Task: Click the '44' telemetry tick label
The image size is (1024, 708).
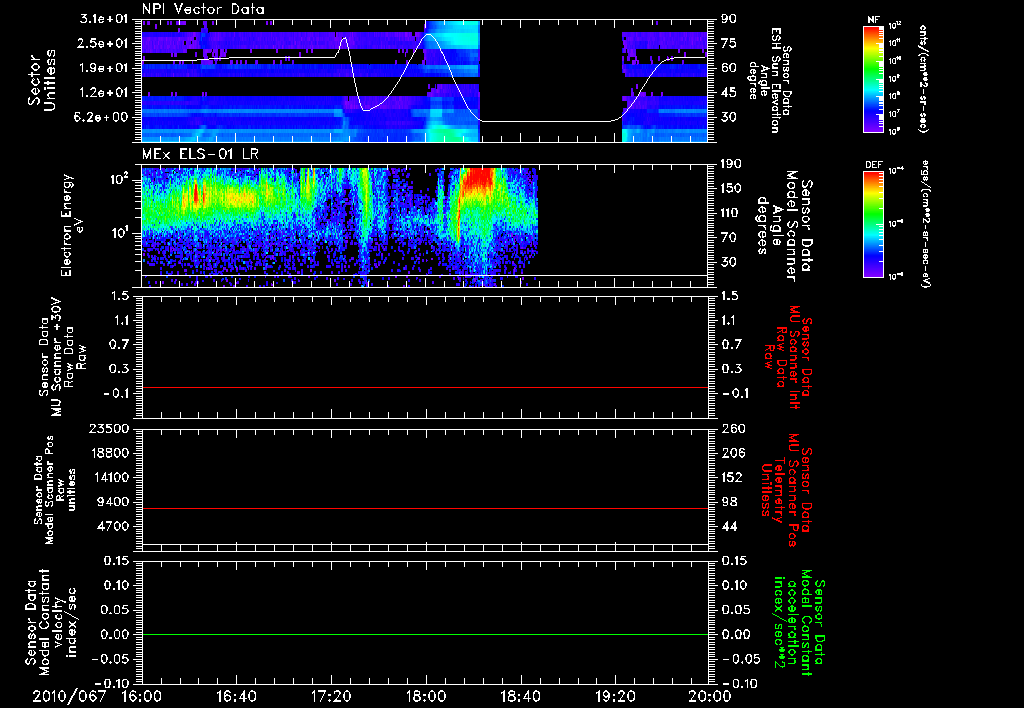Action: [x=729, y=526]
